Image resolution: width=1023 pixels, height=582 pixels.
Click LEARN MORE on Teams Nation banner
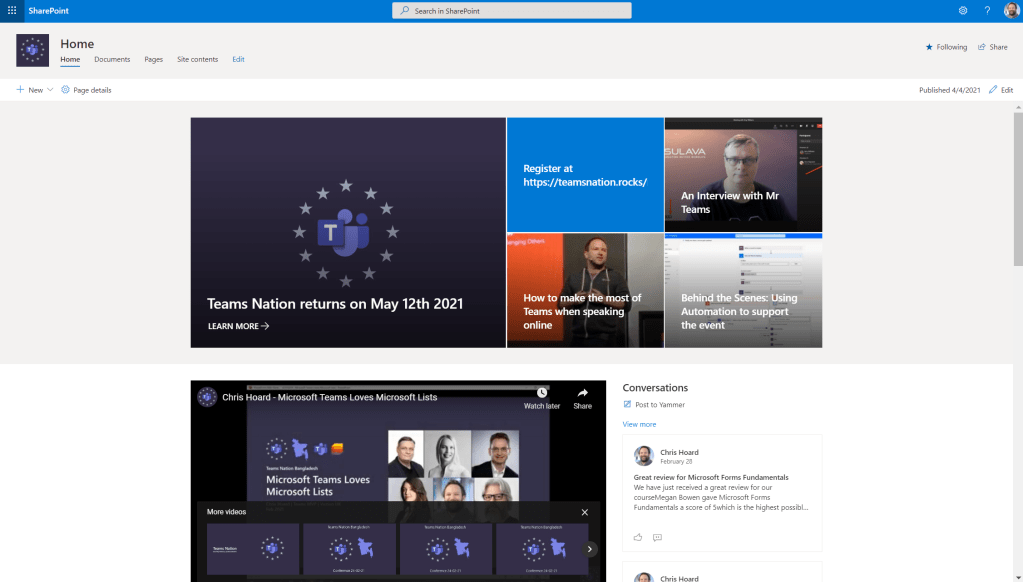tap(238, 326)
